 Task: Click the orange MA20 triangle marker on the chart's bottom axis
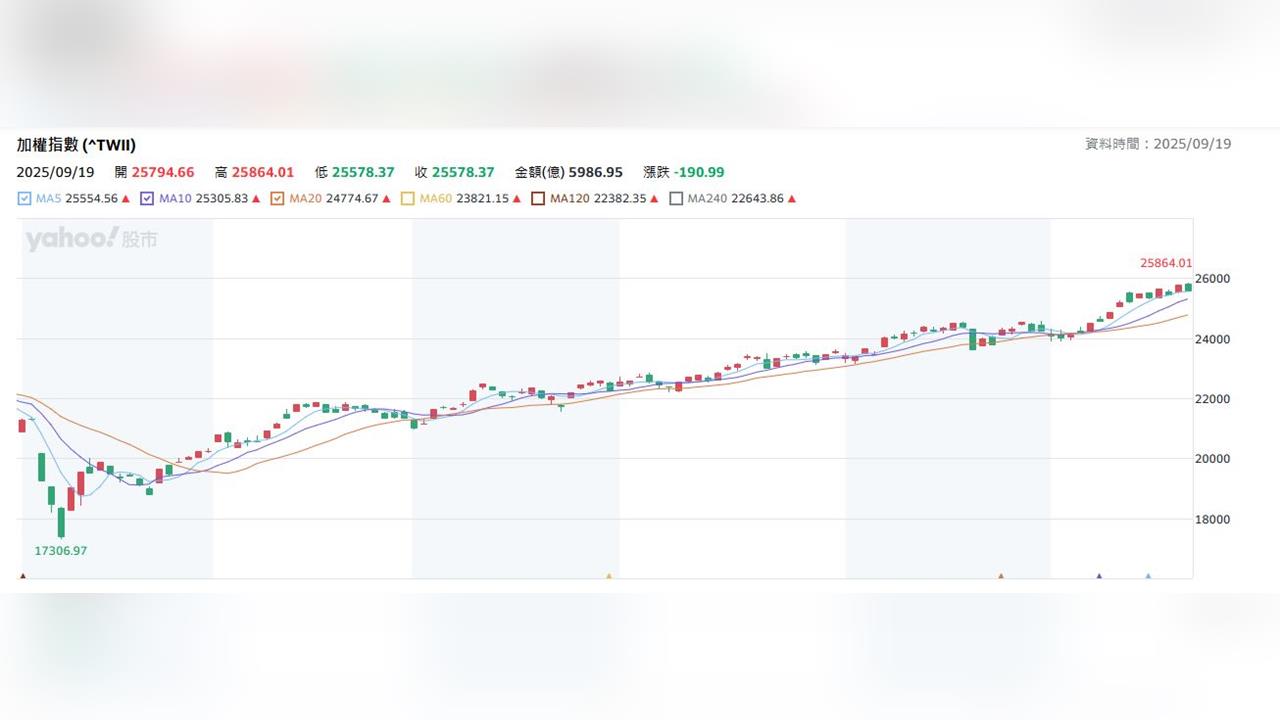pos(1000,576)
